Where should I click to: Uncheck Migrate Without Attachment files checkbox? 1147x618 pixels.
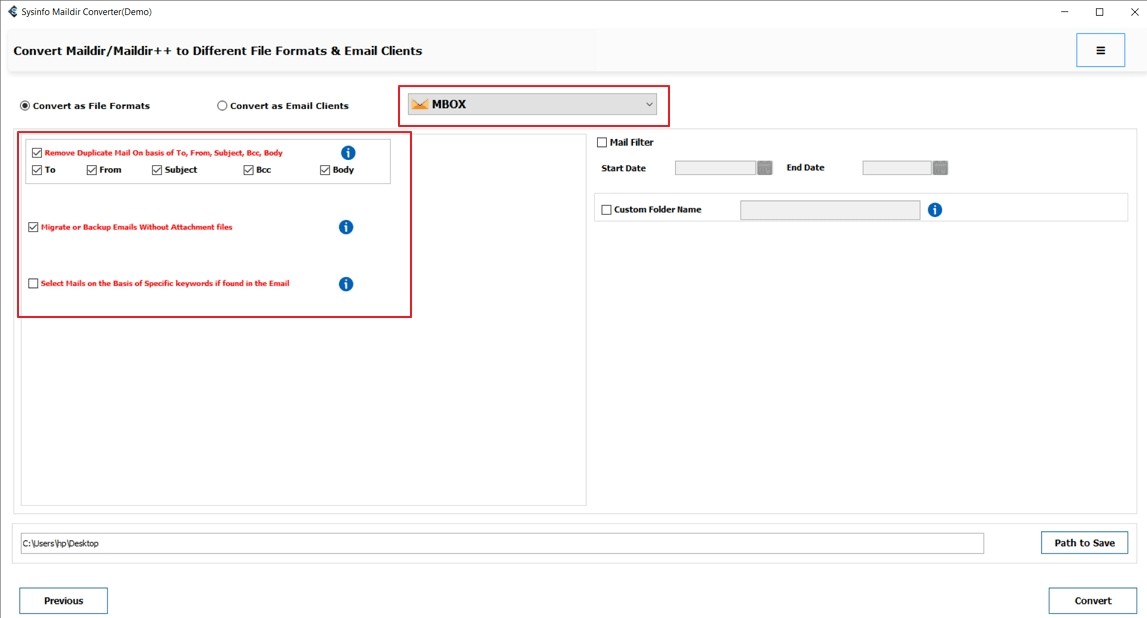coord(33,227)
